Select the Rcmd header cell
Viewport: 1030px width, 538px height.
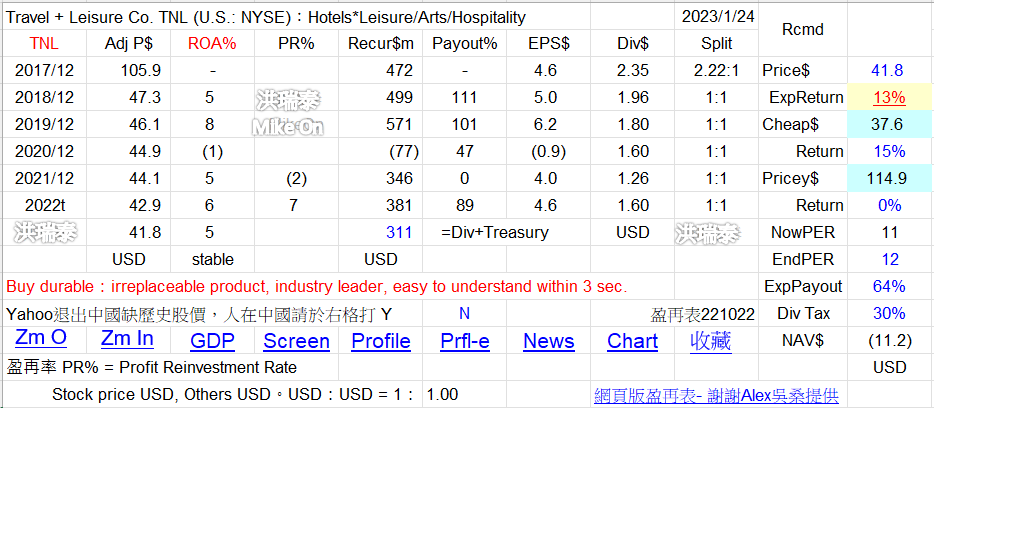pyautogui.click(x=803, y=30)
